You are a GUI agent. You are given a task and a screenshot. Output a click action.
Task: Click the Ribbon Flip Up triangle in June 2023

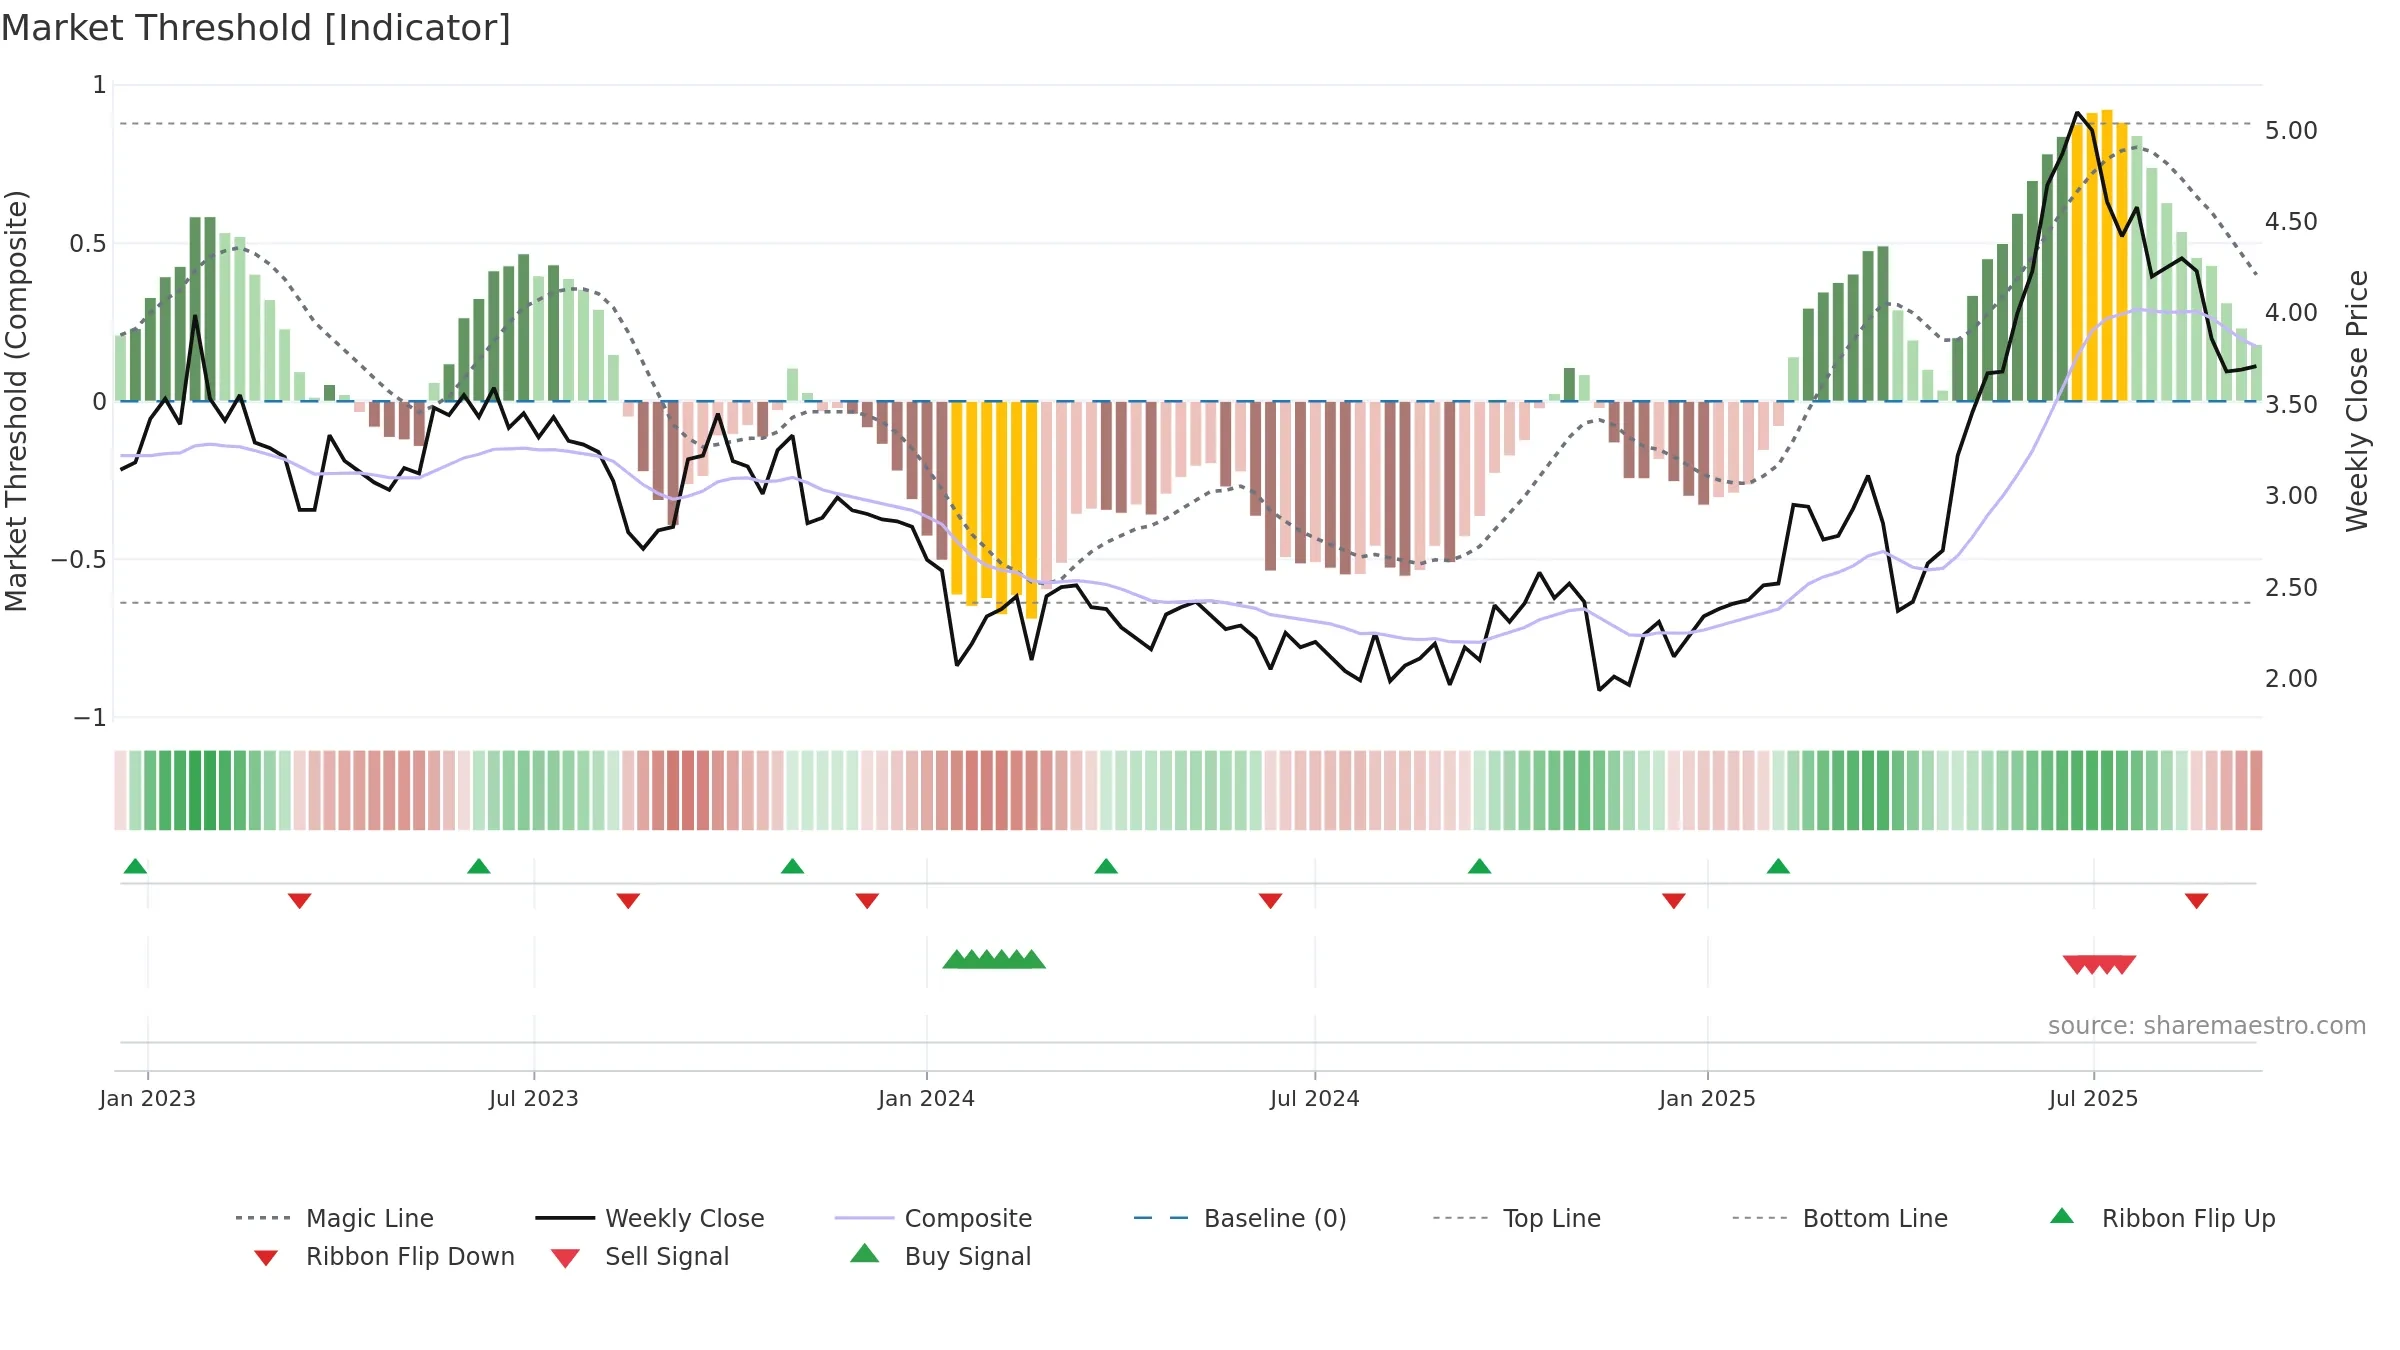tap(479, 866)
